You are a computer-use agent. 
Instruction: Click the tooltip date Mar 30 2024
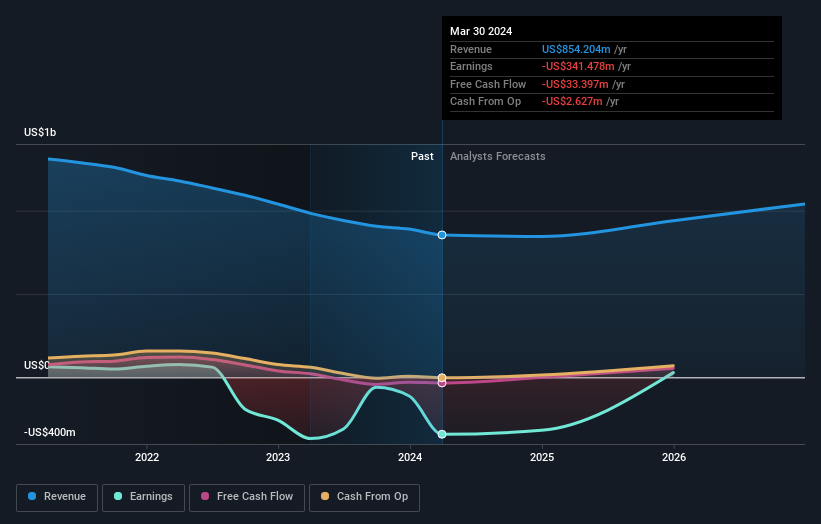pos(481,31)
